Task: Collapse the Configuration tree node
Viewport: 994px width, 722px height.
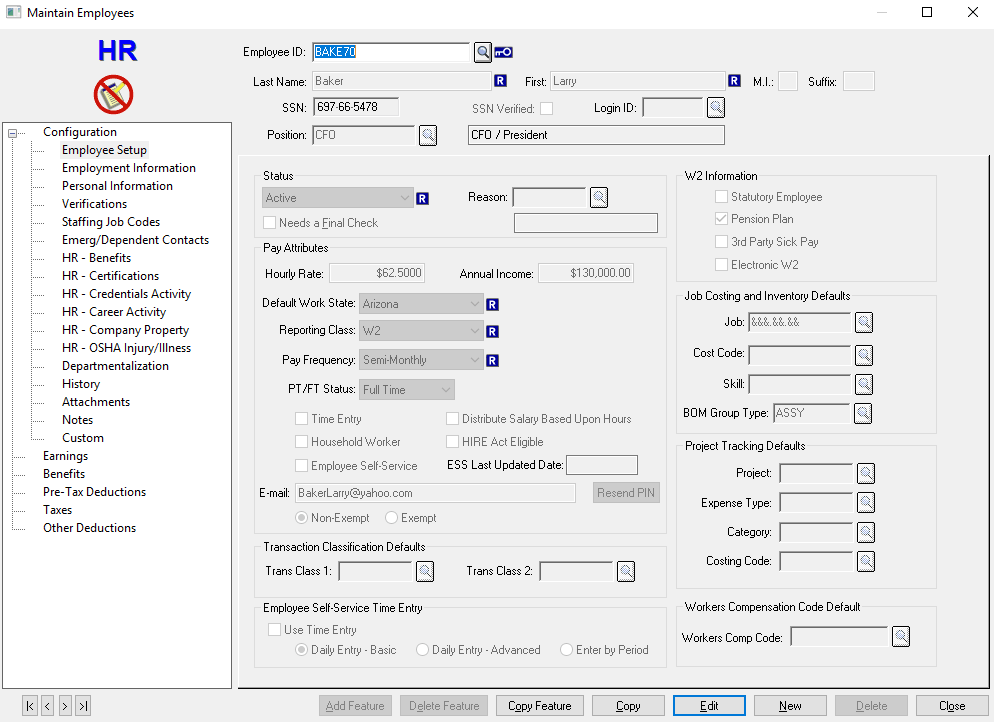Action: click(12, 132)
